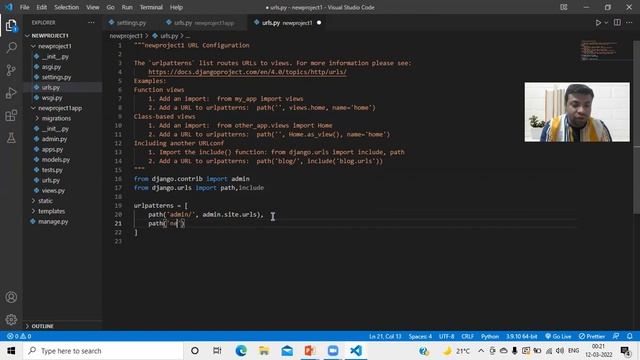Viewport: 640px width, 360px height.
Task: Open Explorer panel more actions ellipsis
Action: (91, 23)
